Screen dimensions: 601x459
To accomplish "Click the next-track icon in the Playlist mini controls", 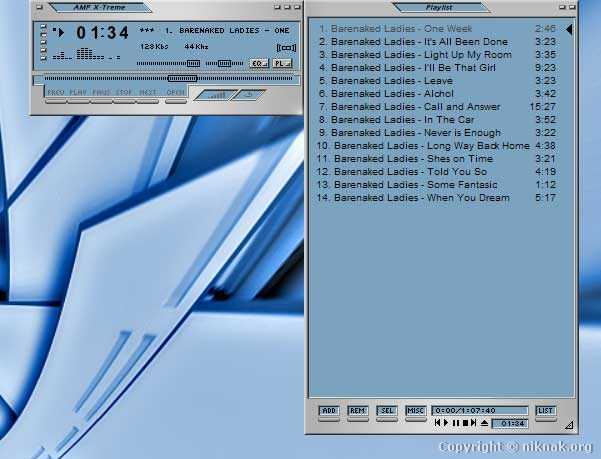I will click(474, 423).
